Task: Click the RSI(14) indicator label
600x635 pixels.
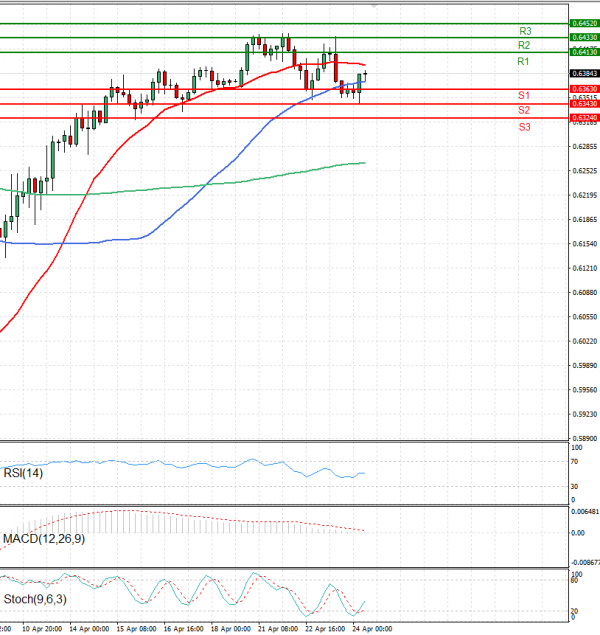Action: pos(23,473)
